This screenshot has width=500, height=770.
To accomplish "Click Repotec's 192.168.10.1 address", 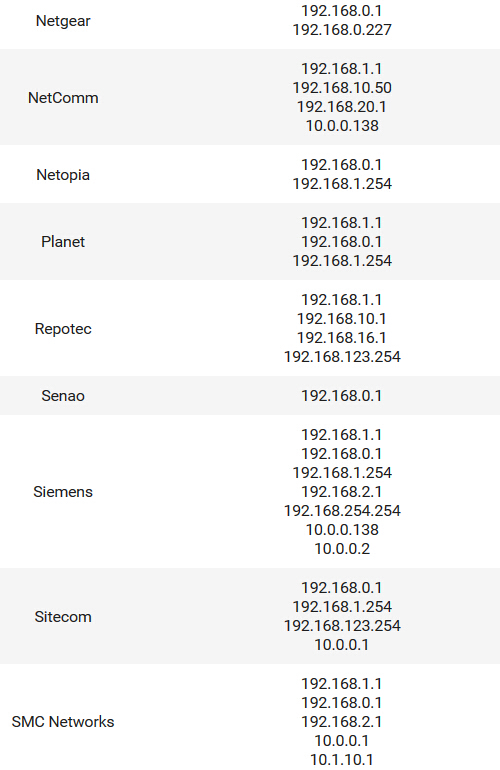I will (342, 319).
